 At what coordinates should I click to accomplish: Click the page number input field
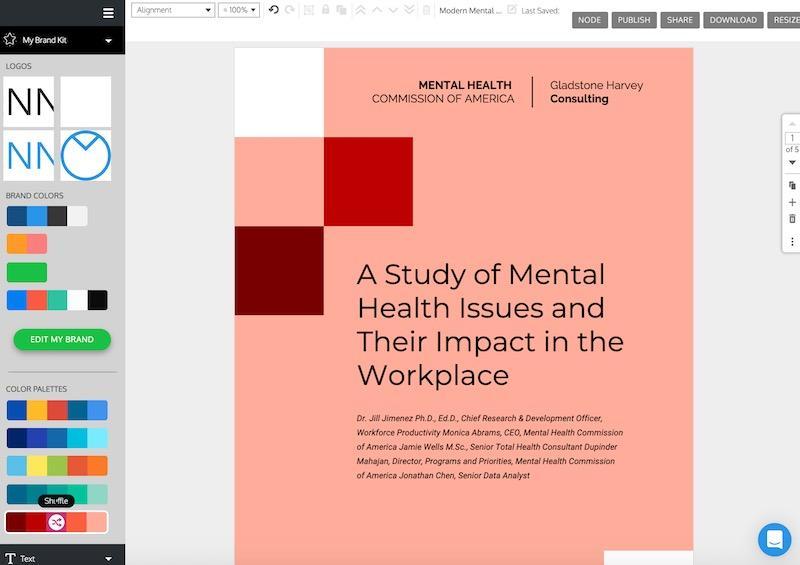coord(792,138)
